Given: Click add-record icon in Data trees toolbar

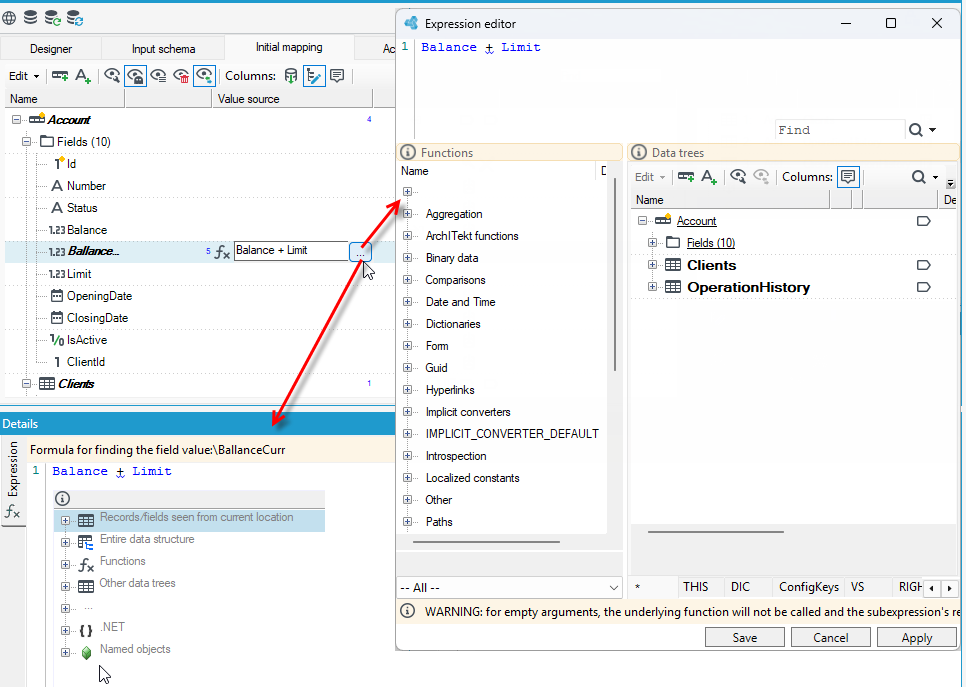Looking at the screenshot, I should pyautogui.click(x=686, y=177).
